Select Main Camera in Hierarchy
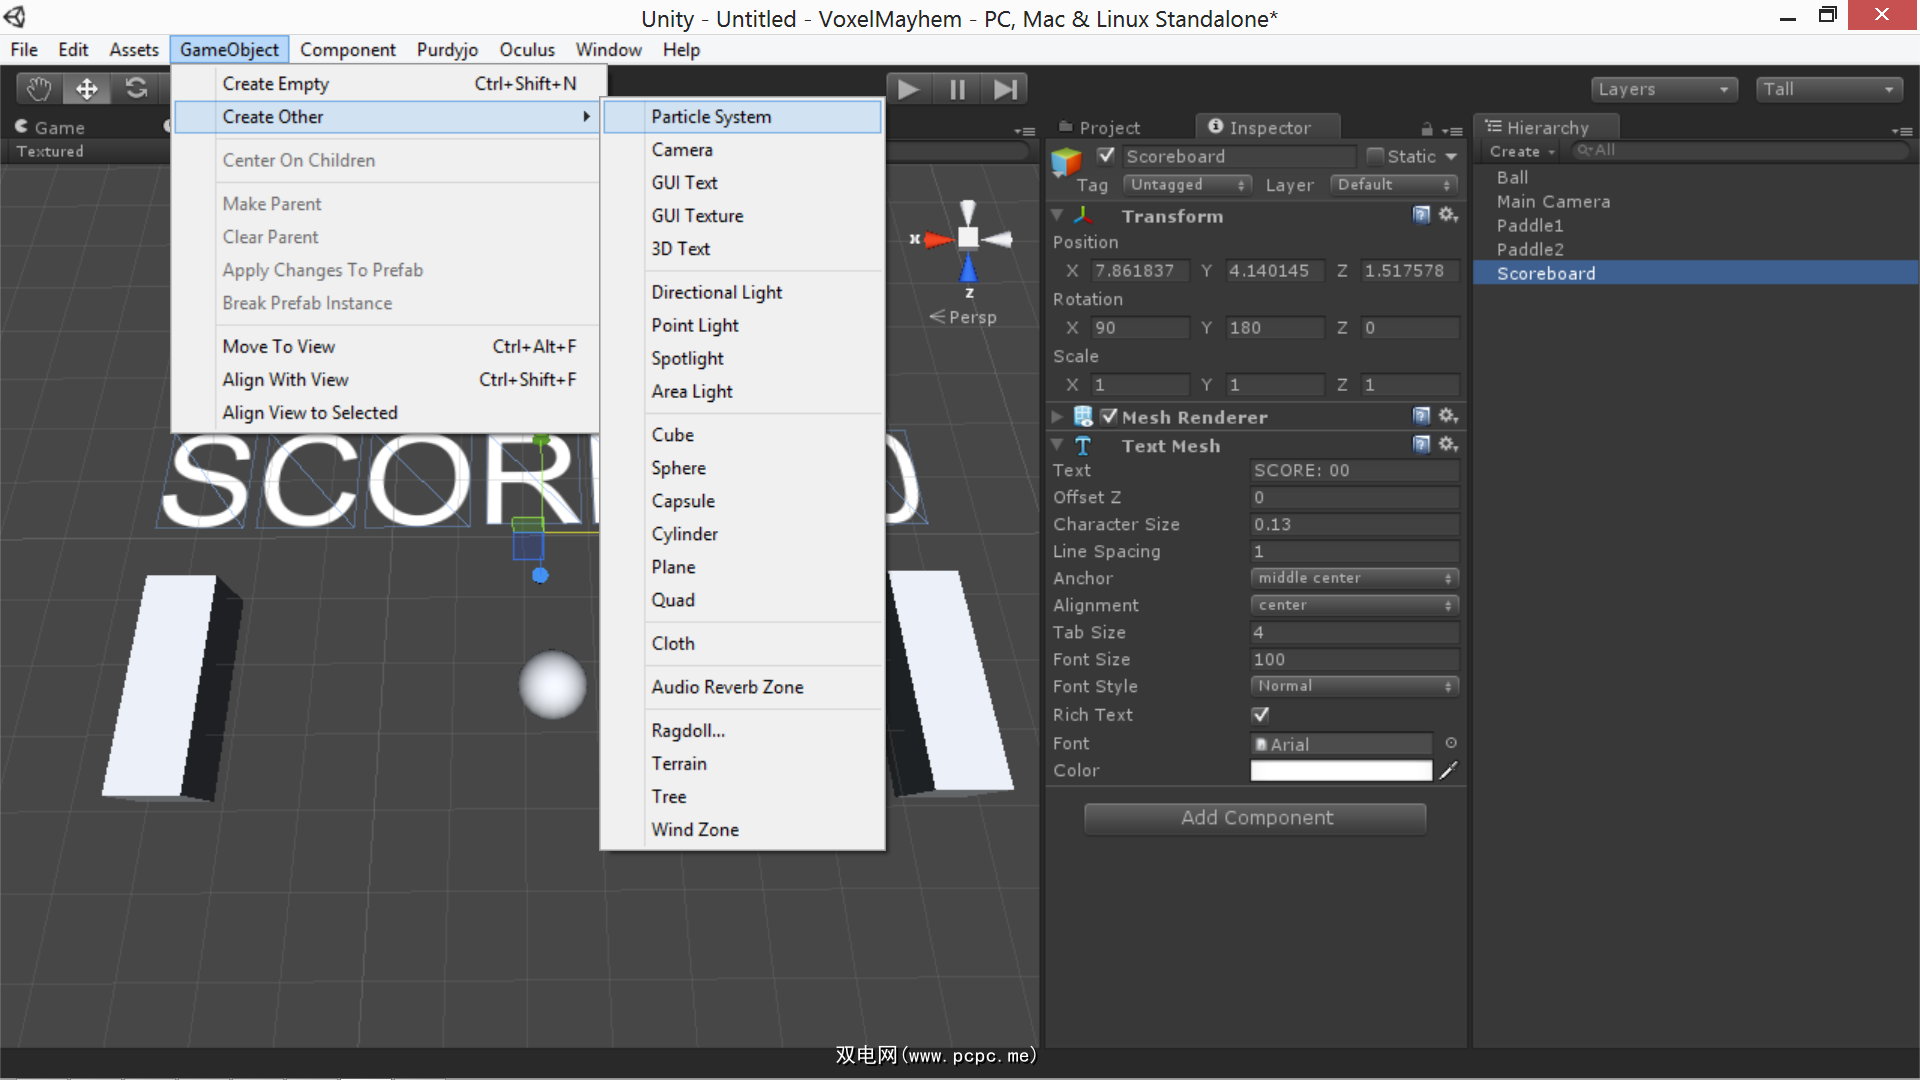 pyautogui.click(x=1553, y=201)
